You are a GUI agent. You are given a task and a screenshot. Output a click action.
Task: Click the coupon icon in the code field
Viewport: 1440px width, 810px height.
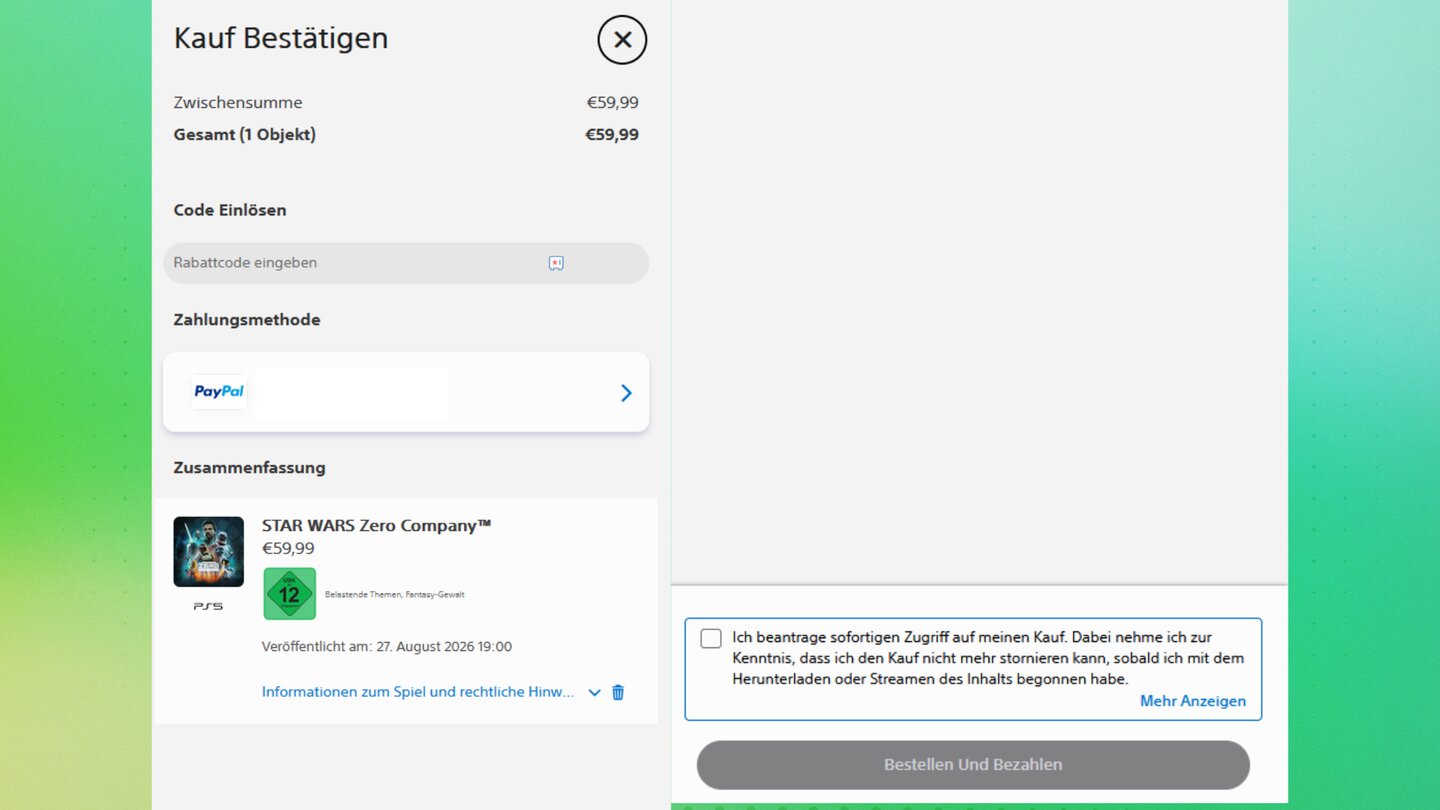coord(556,263)
